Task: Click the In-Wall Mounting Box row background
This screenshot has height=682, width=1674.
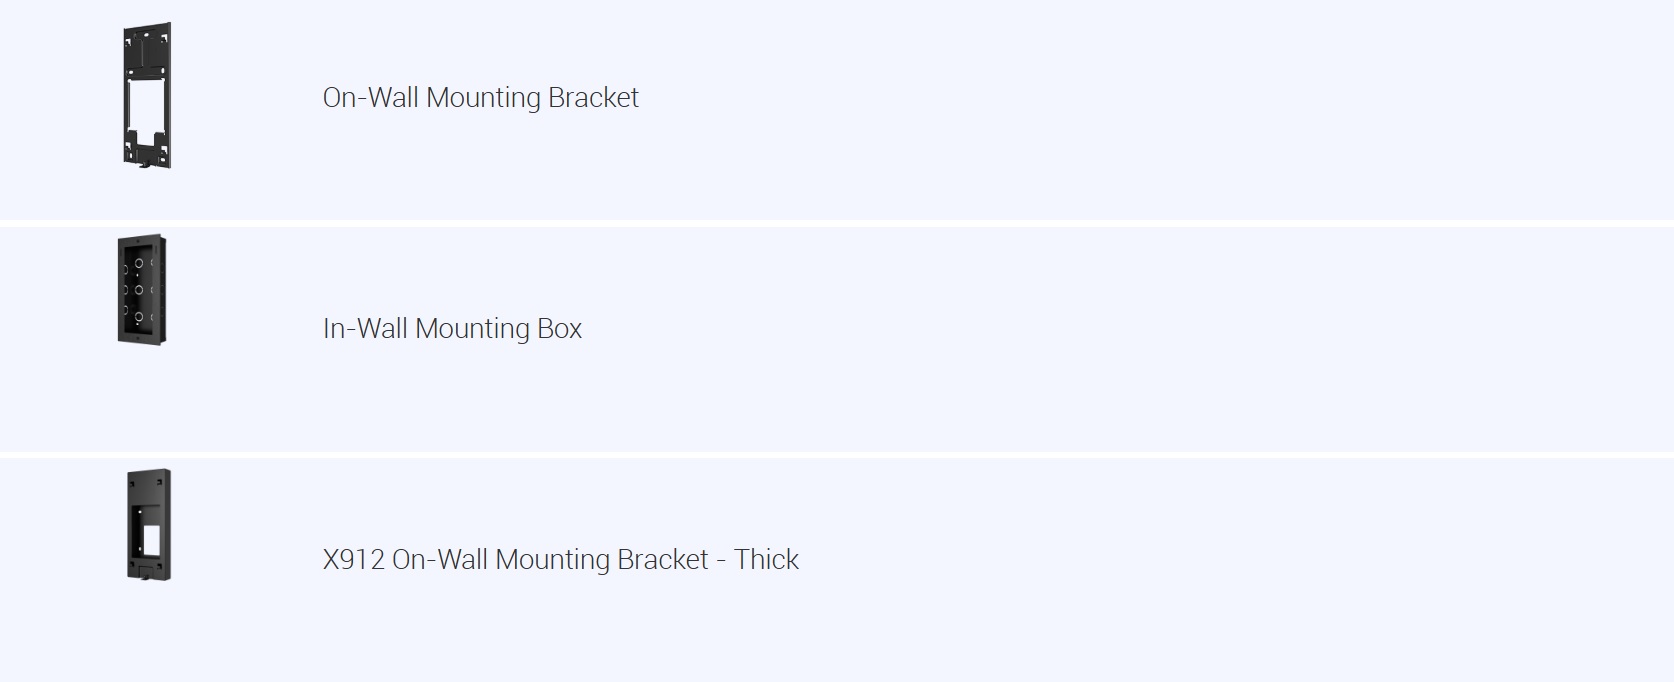Action: 837,339
